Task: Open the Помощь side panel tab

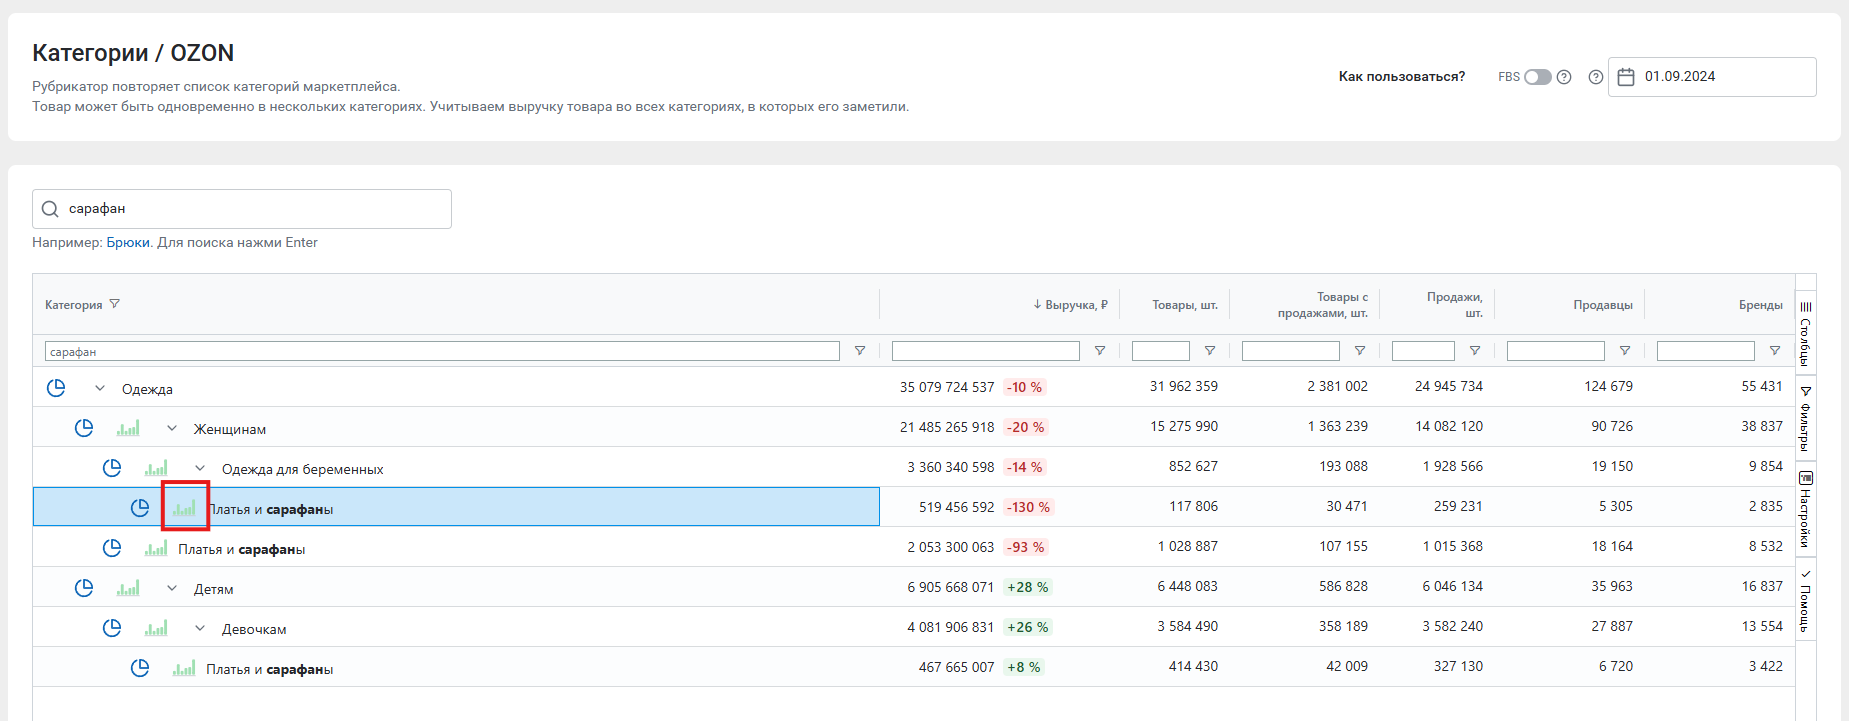Action: tap(1806, 600)
